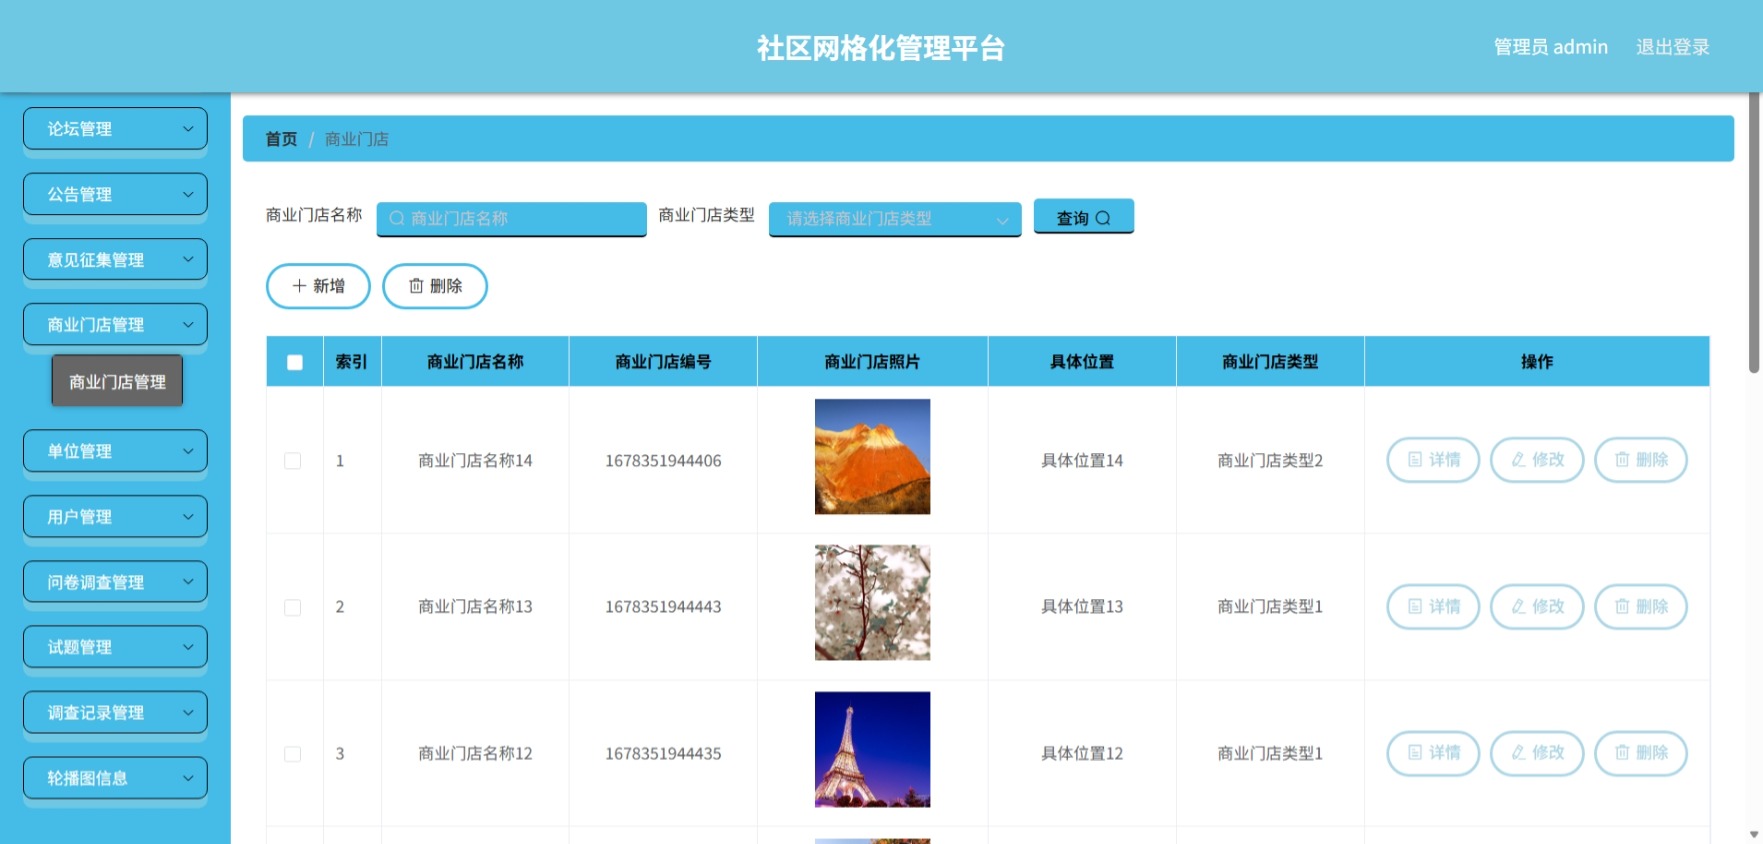Click the 查询 search button
This screenshot has width=1763, height=844.
click(x=1083, y=217)
